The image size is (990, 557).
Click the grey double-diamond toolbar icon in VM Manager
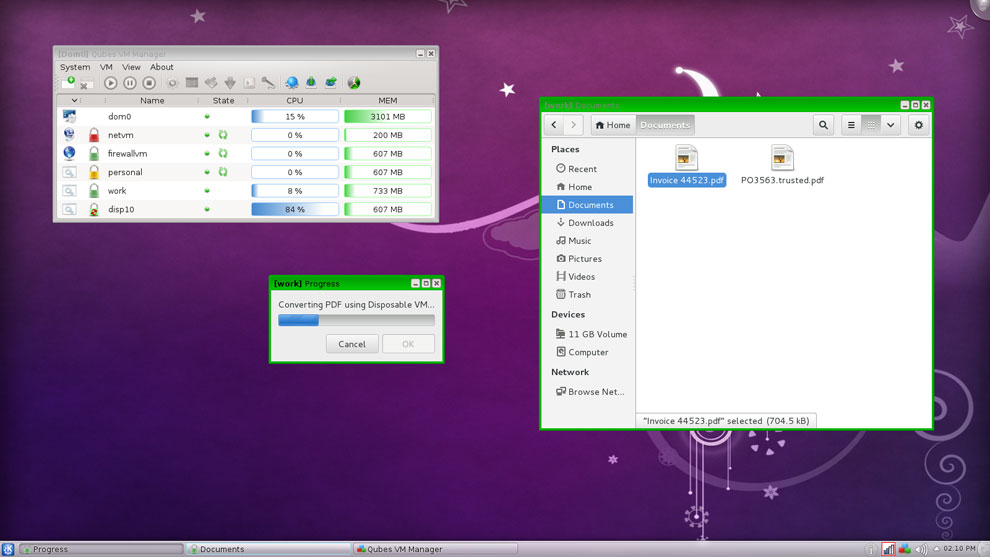pyautogui.click(x=211, y=83)
